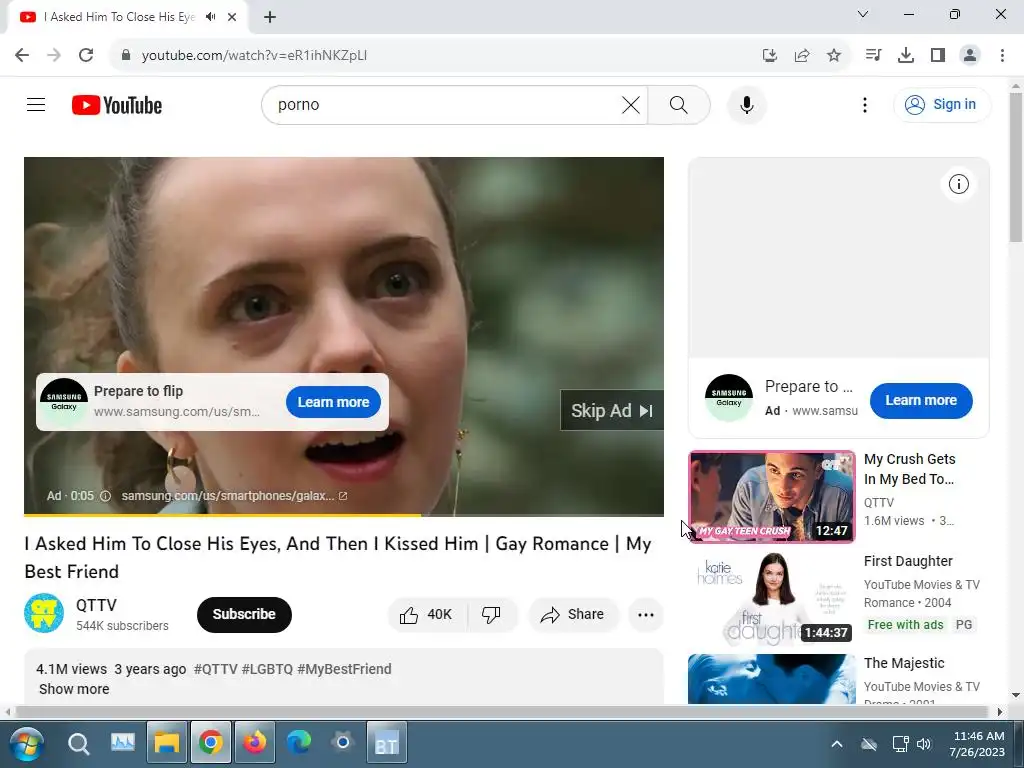Reload the current page
1024x768 pixels.
[86, 55]
